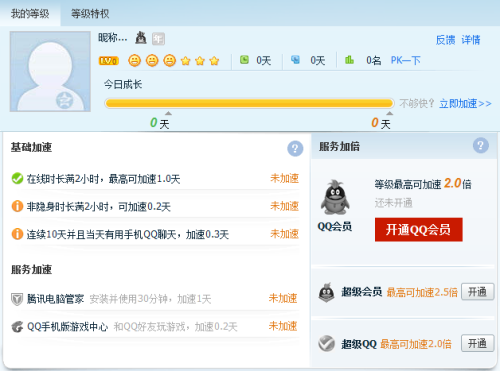This screenshot has width=500, height=371.
Task: Click the QQ手机版游戏中心 icon
Action: [17, 327]
